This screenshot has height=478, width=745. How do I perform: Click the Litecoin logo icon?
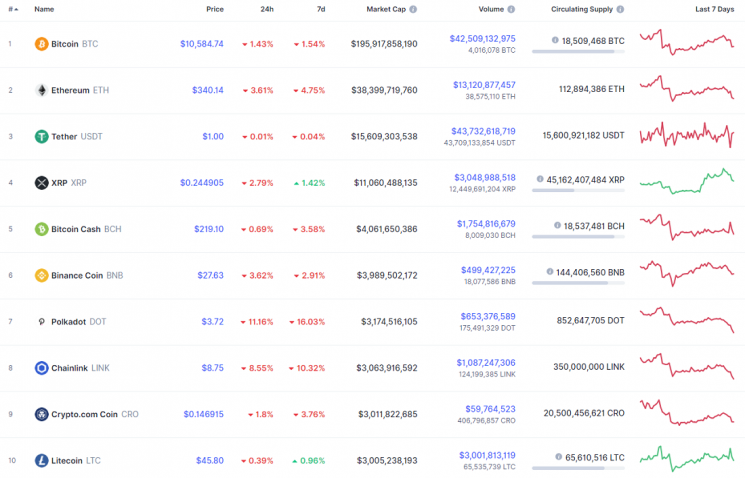(x=41, y=460)
